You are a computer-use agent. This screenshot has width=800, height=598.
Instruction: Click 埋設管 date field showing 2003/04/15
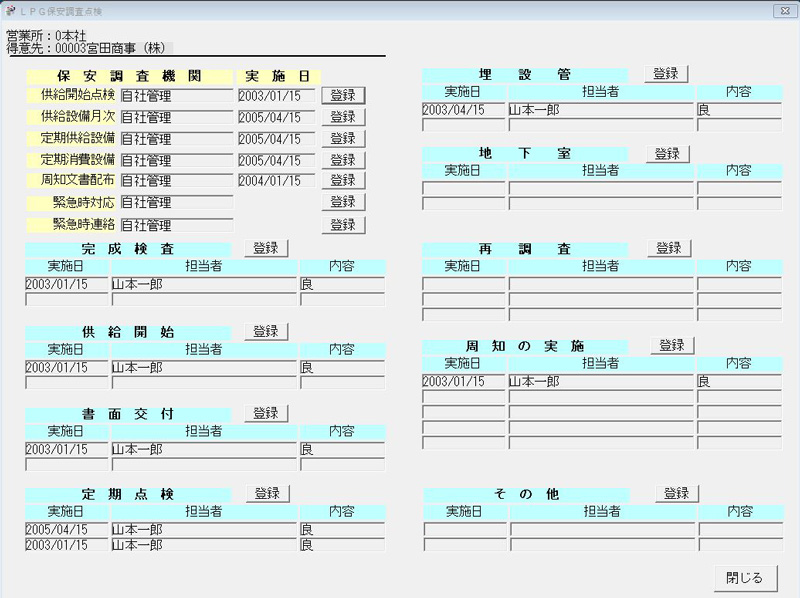click(x=463, y=110)
